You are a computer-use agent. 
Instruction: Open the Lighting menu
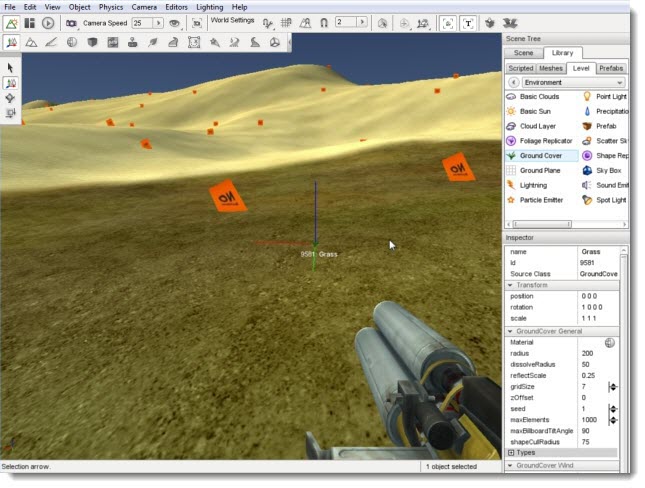click(x=209, y=7)
